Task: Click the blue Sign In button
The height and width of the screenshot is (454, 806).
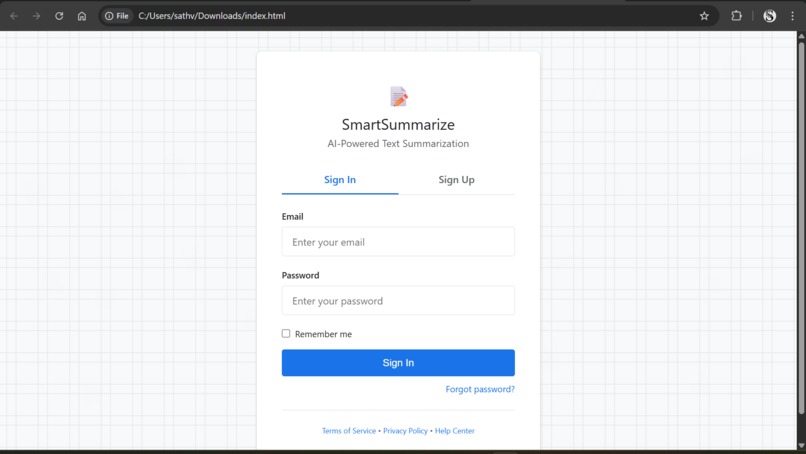Action: (x=398, y=362)
